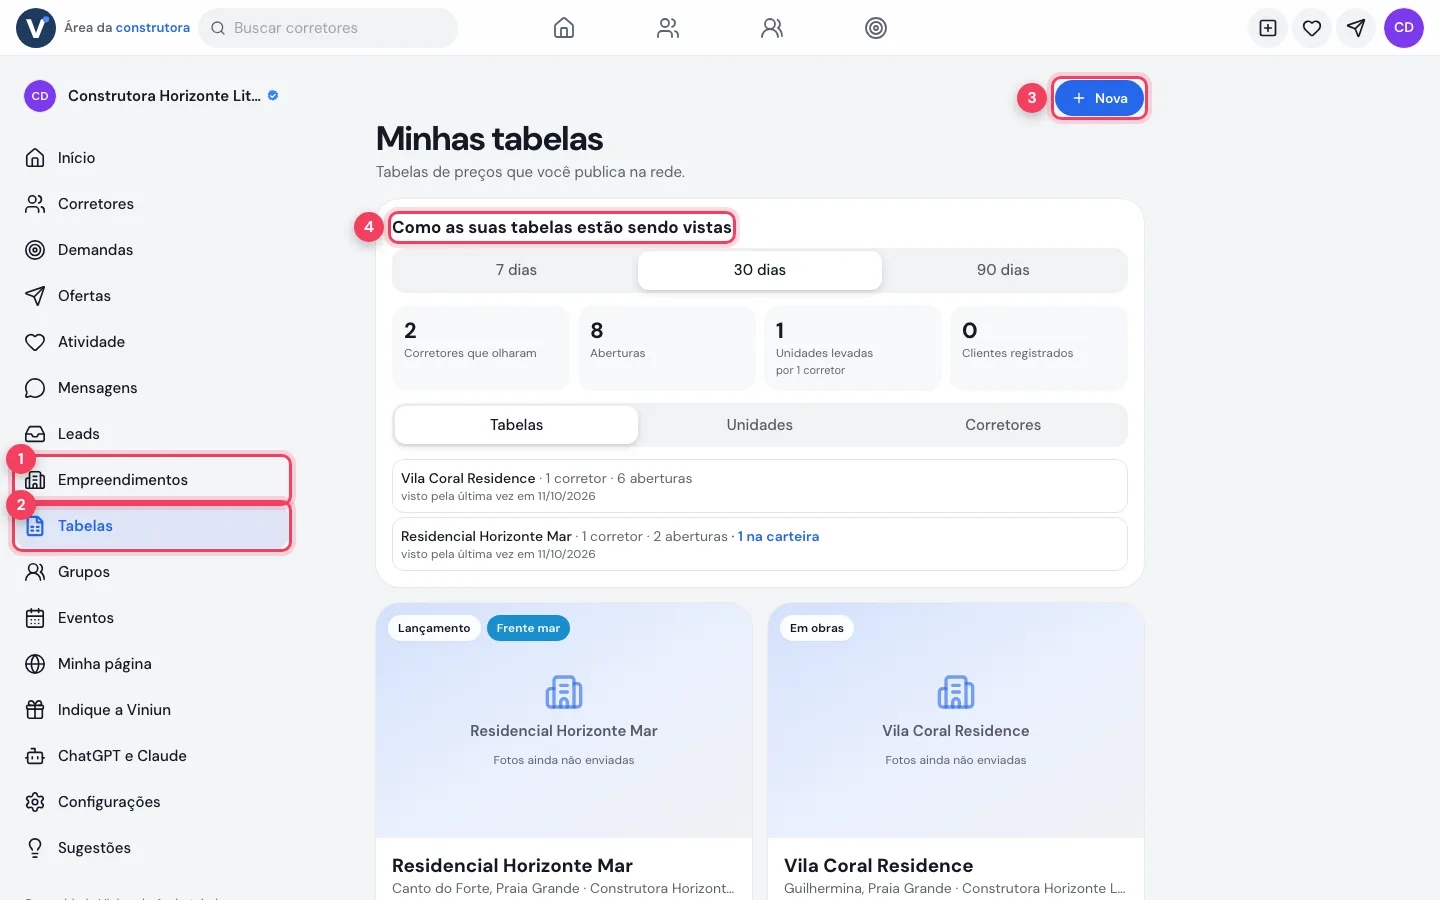Screen dimensions: 1440x900
Task: Select the Tabelas stats tab
Action: [516, 425]
